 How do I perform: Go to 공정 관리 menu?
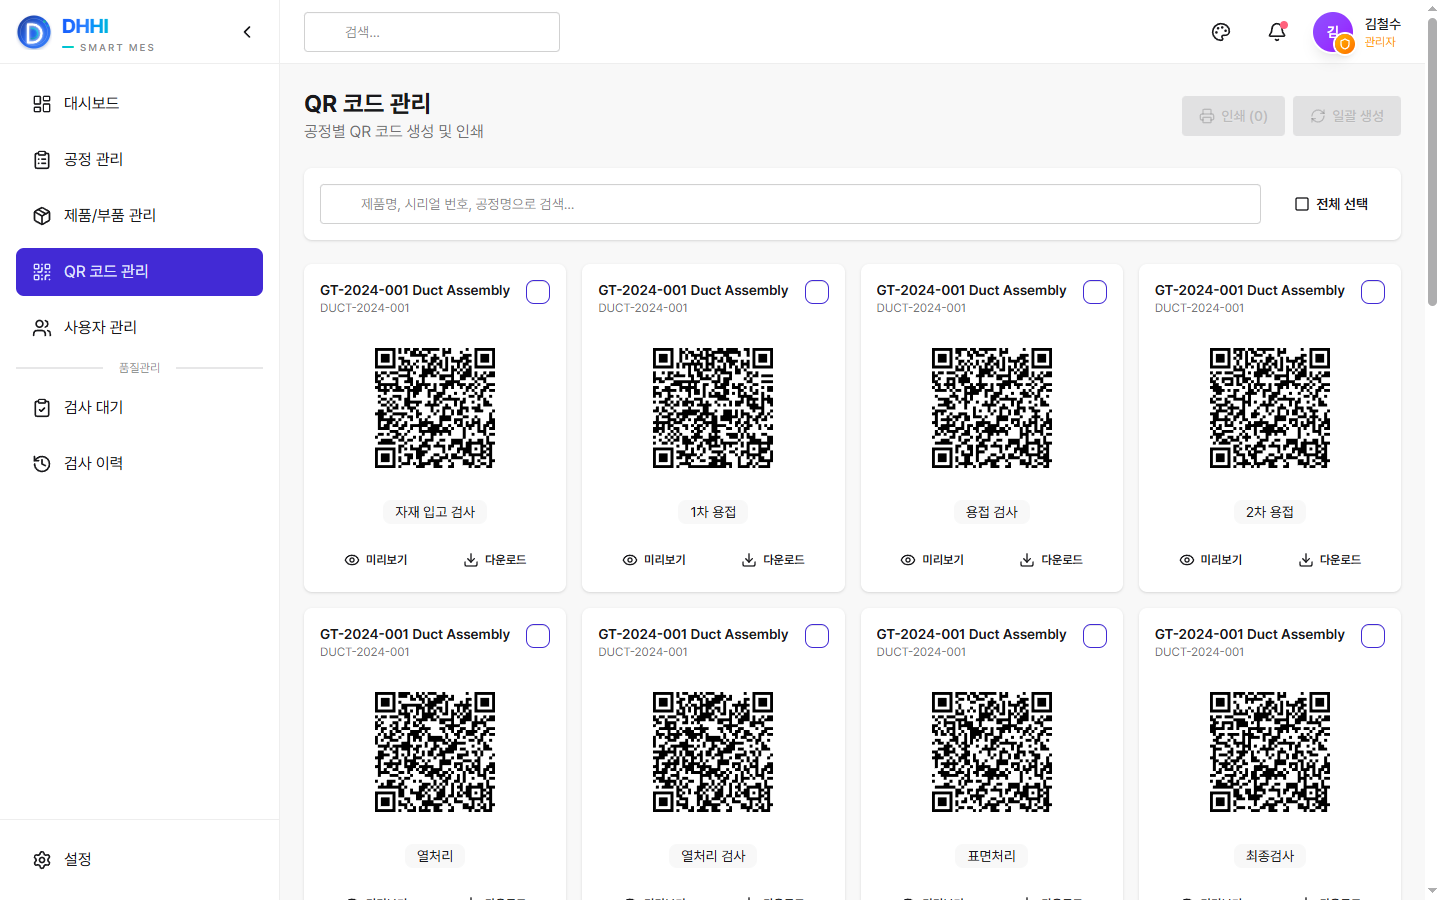139,160
